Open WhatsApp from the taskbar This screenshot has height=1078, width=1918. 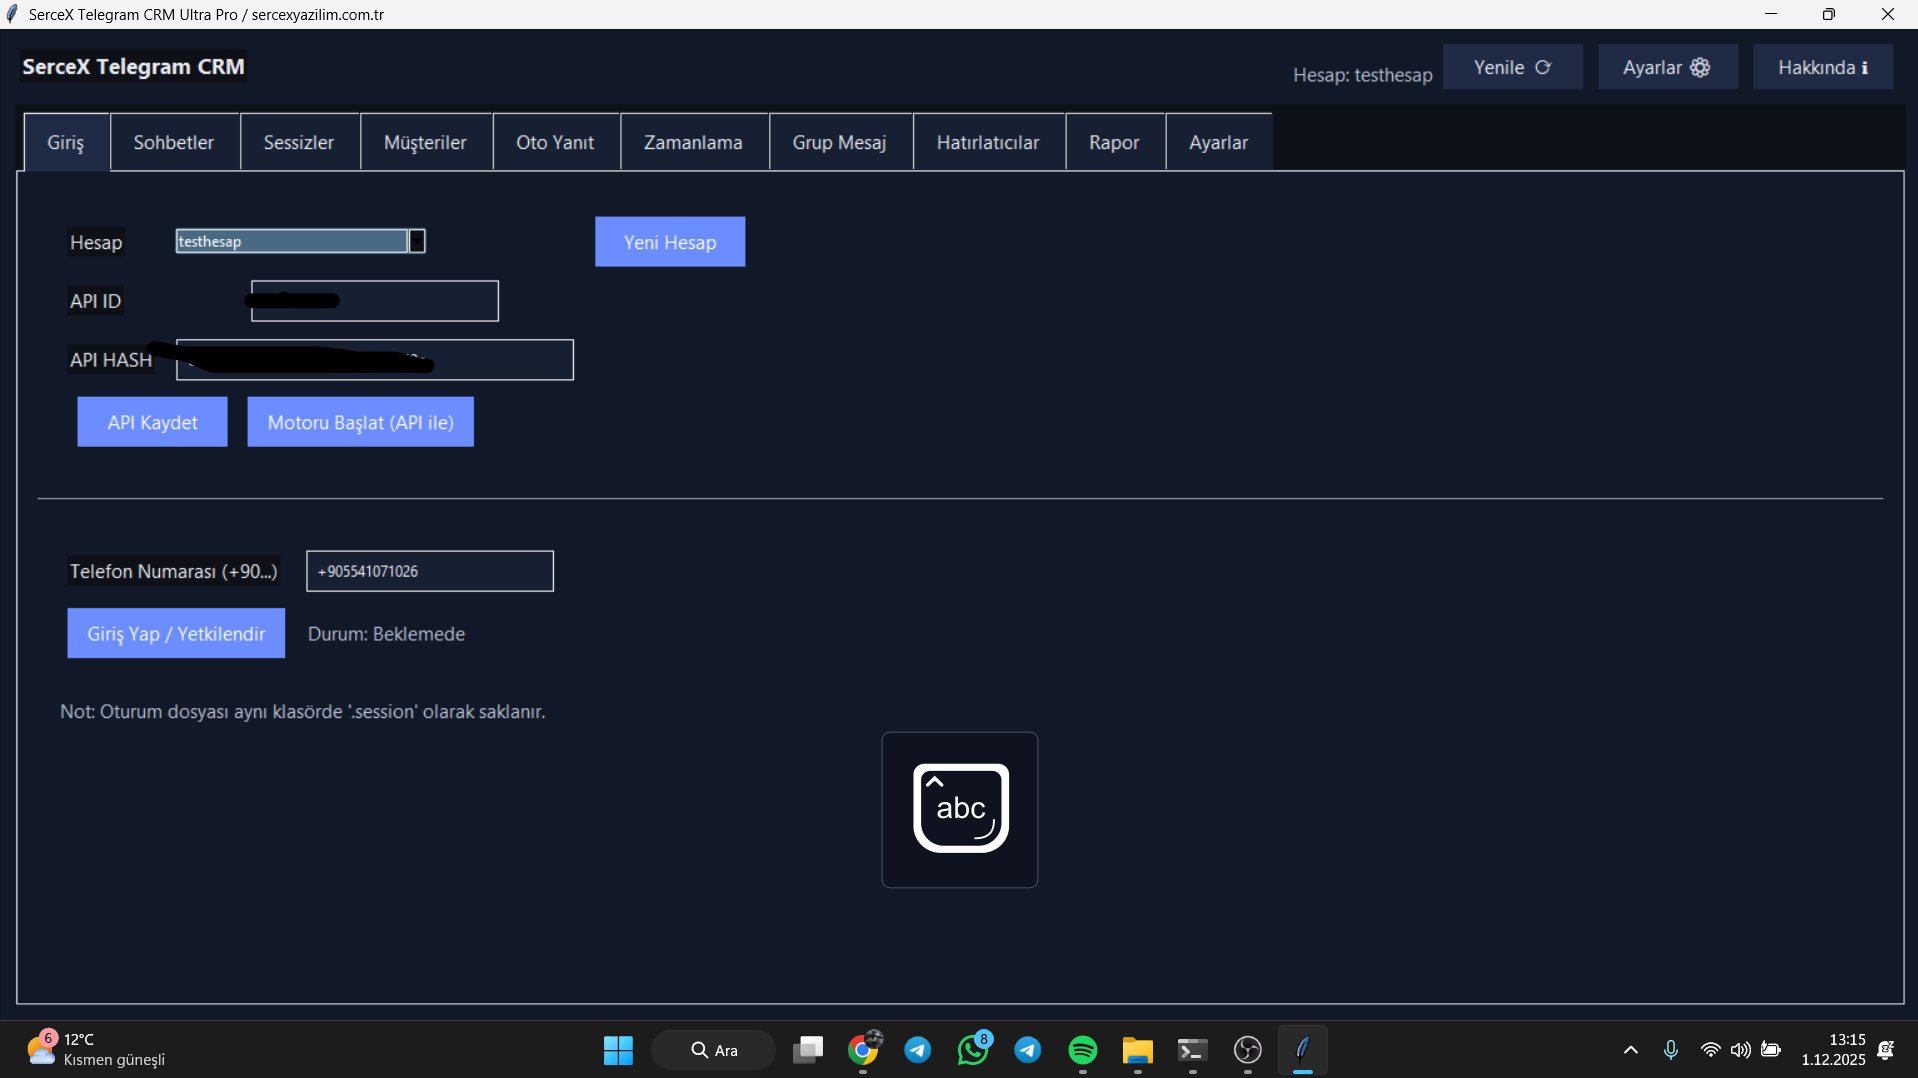point(972,1050)
